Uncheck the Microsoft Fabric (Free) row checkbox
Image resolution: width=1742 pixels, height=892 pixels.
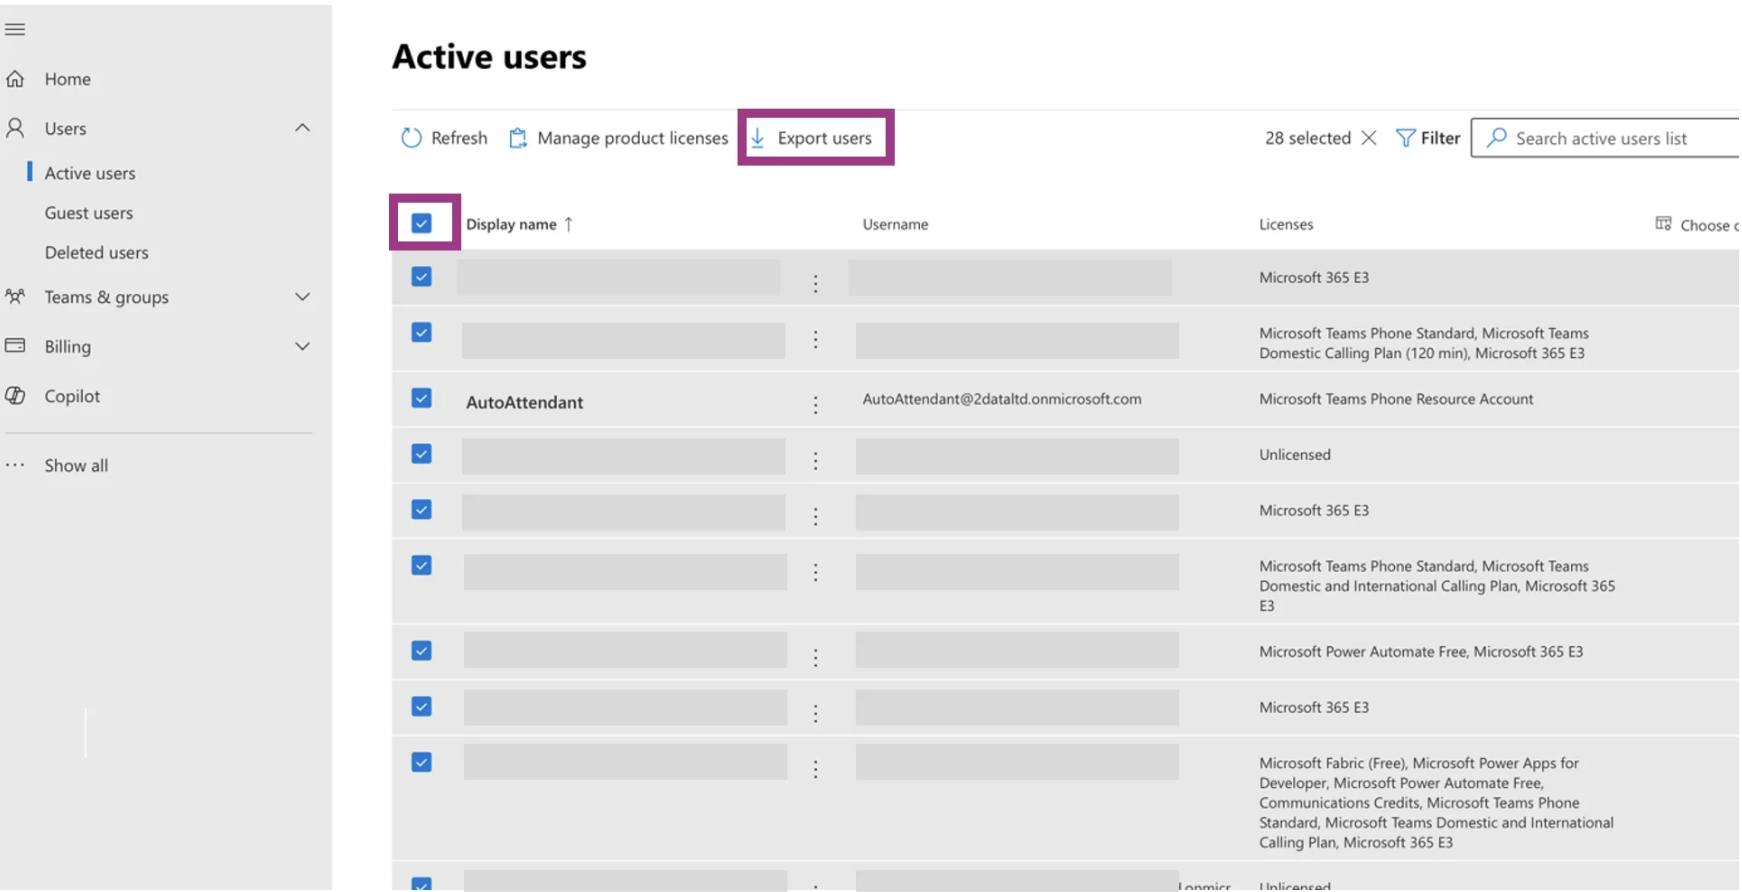422,762
